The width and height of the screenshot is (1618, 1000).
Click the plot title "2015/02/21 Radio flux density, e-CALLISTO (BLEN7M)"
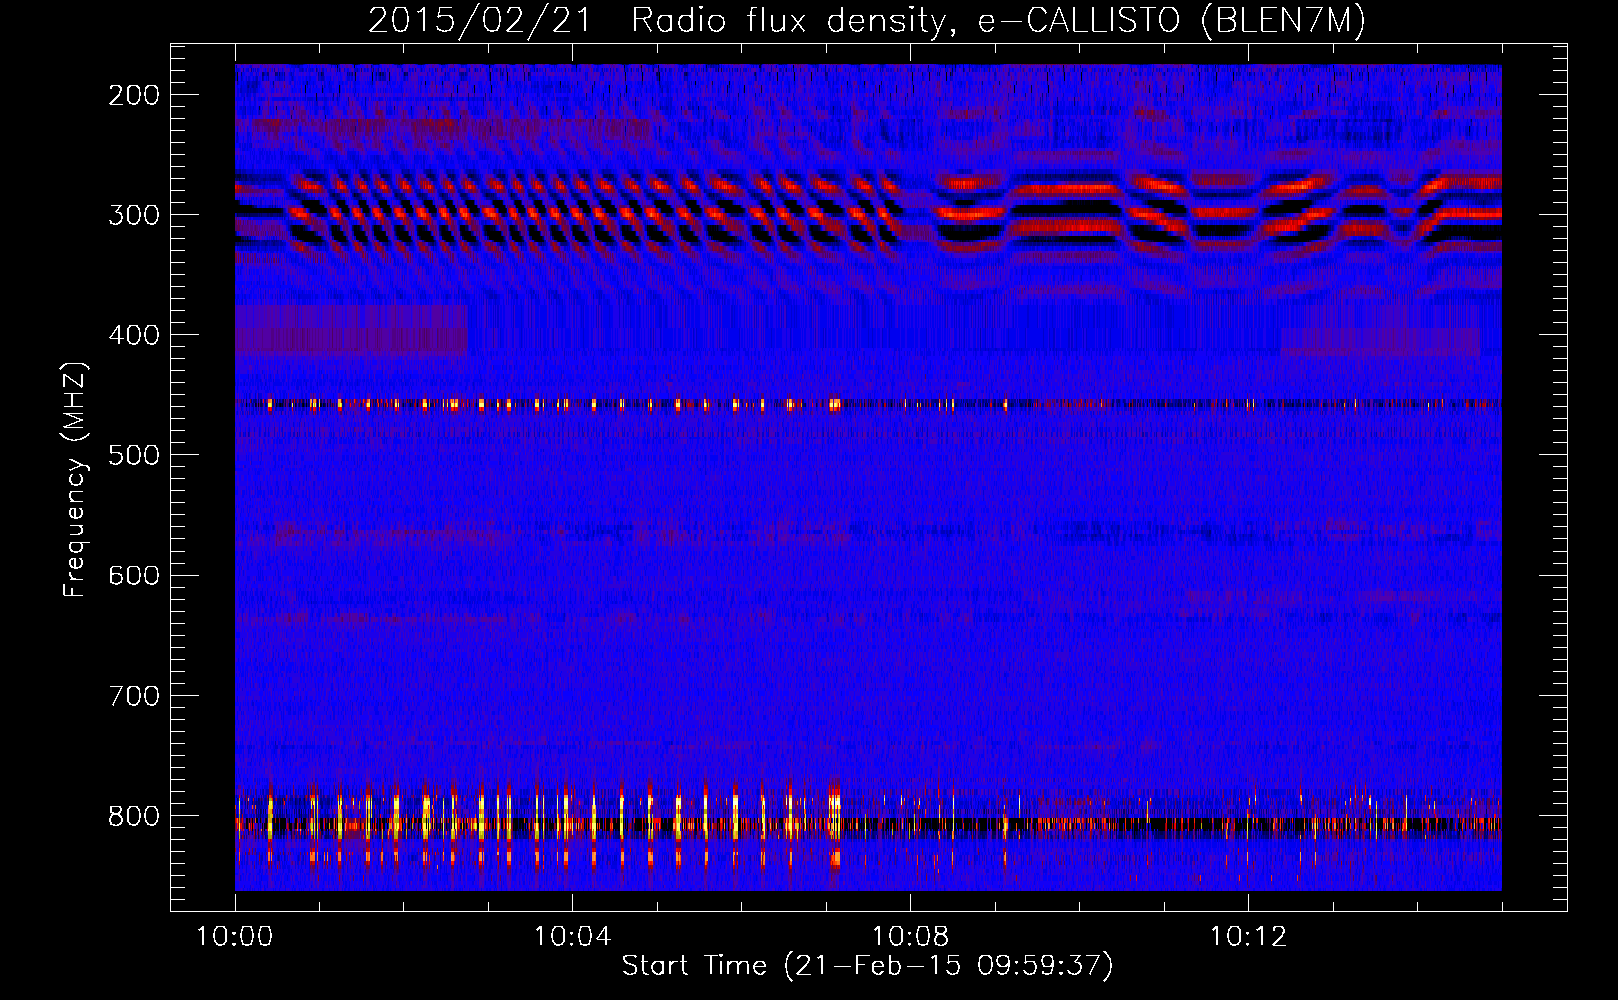tap(867, 21)
